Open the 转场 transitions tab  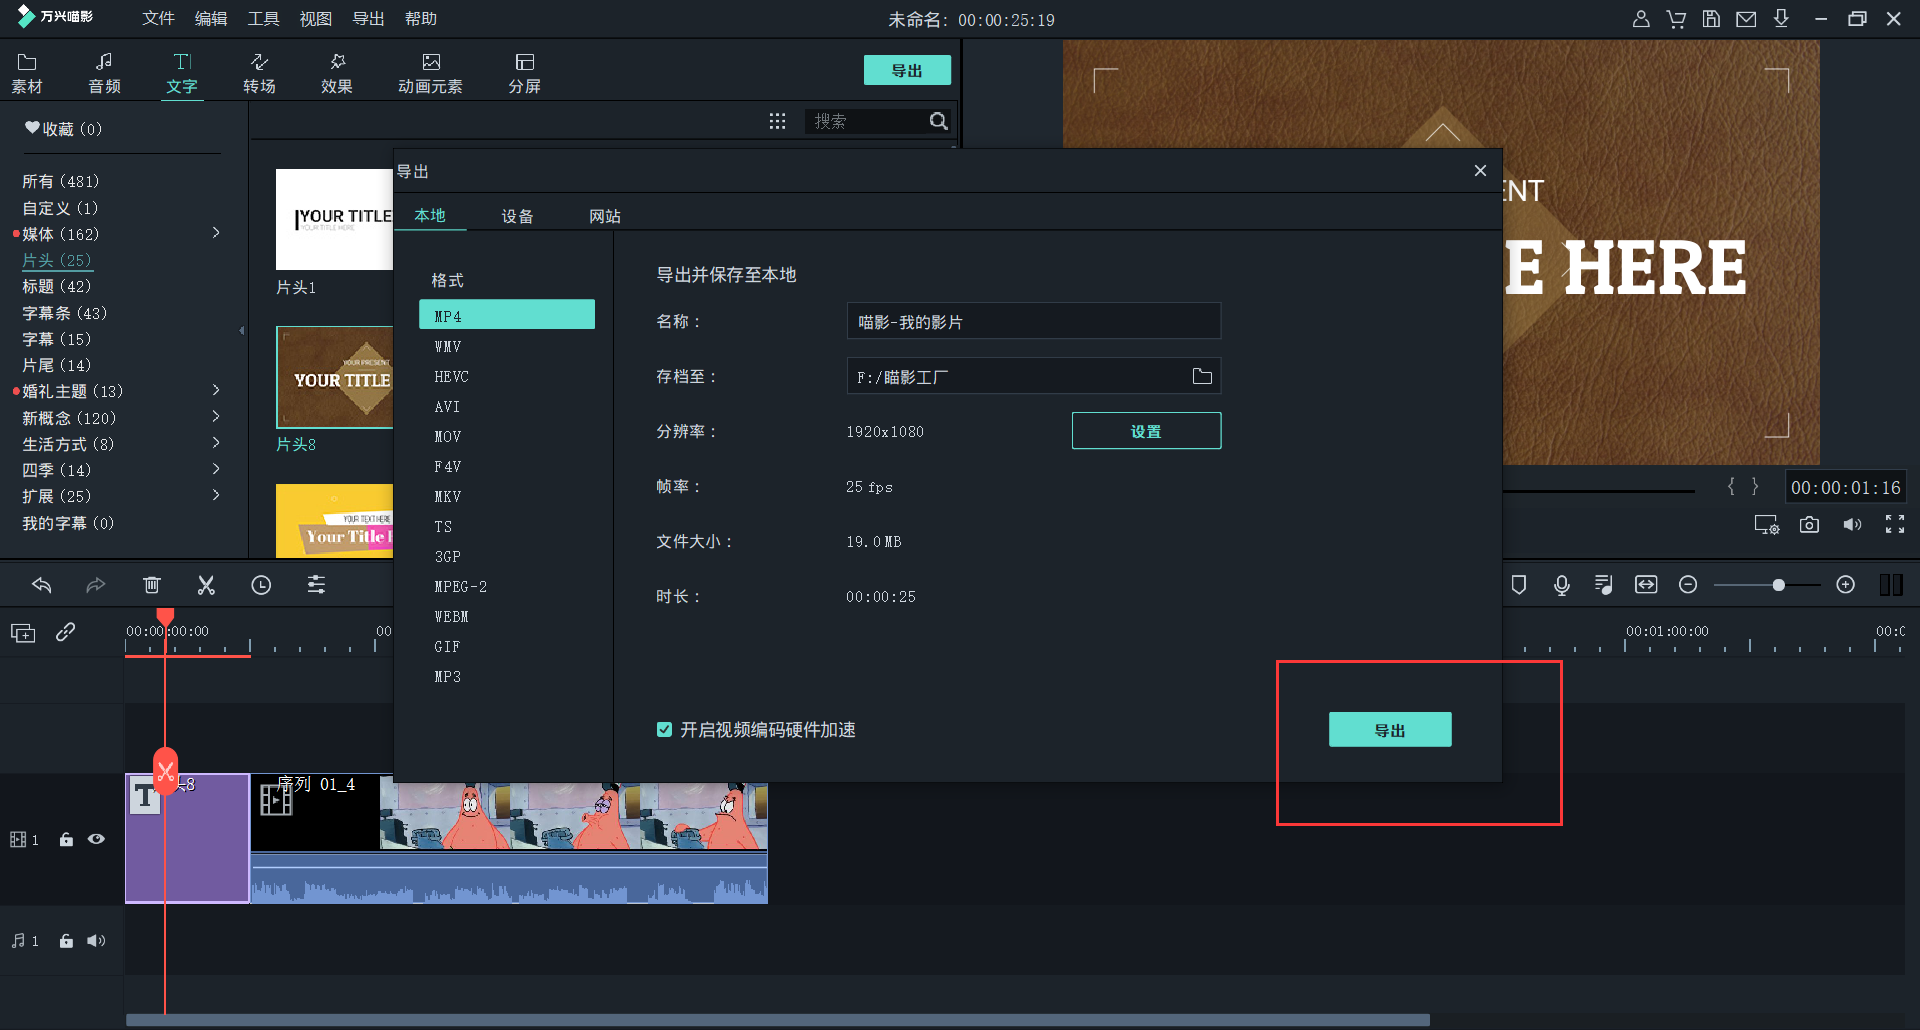(x=259, y=73)
